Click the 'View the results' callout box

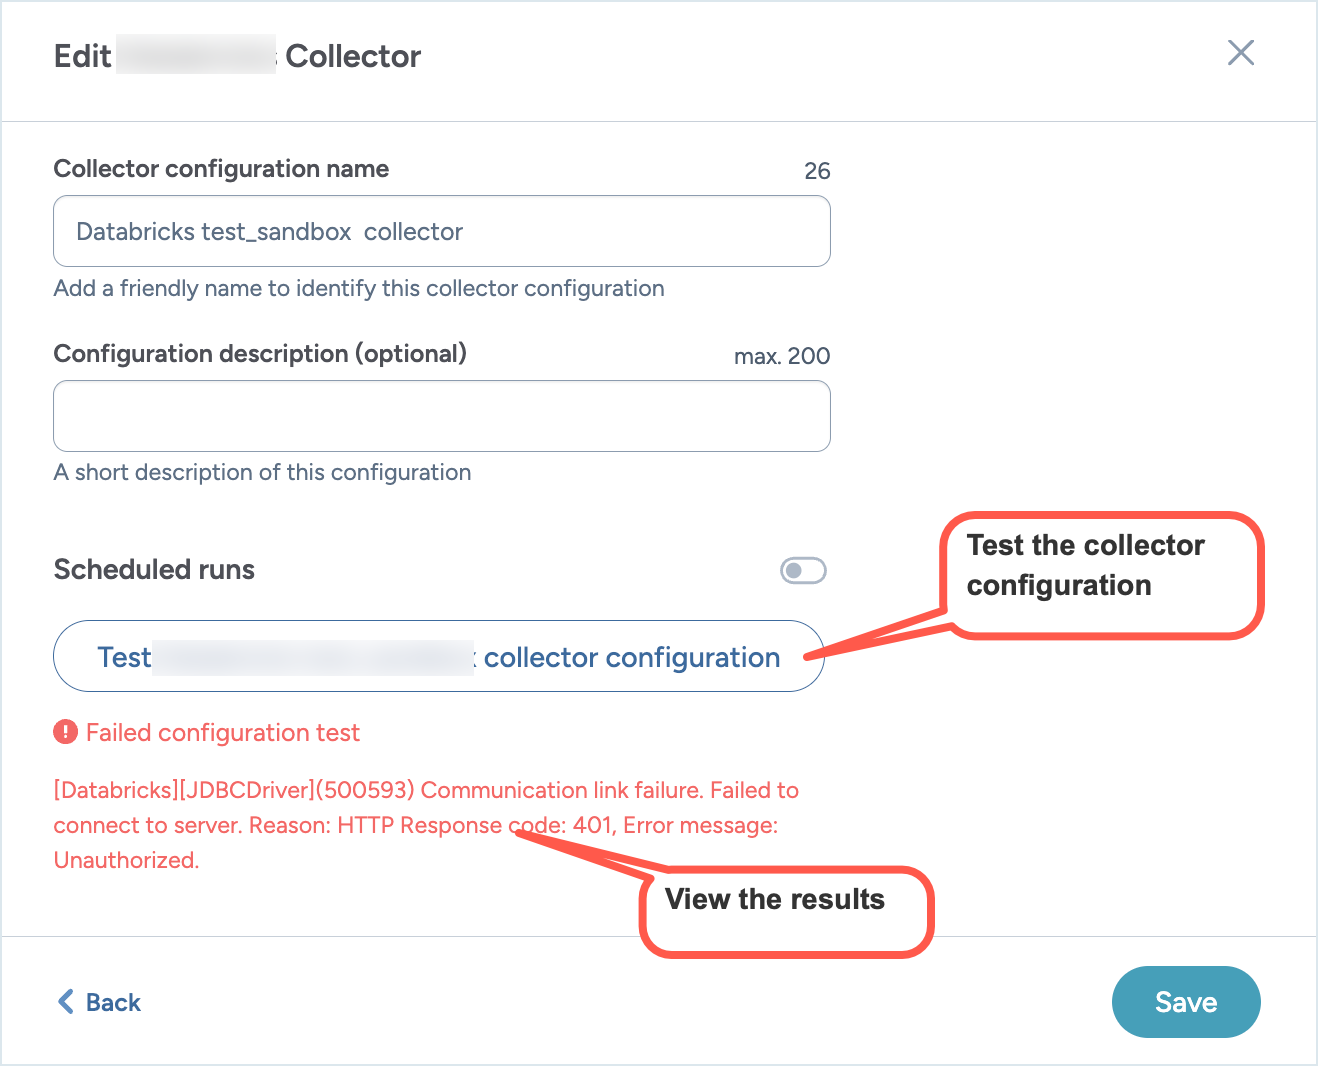[785, 910]
